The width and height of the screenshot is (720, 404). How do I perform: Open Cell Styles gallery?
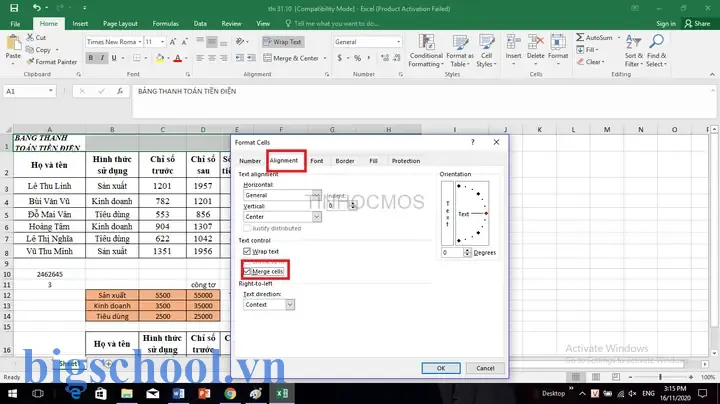(x=486, y=51)
